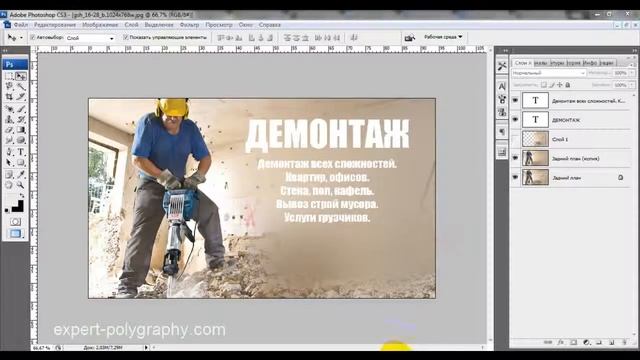
Task: Open the Изображение menu
Action: click(100, 25)
